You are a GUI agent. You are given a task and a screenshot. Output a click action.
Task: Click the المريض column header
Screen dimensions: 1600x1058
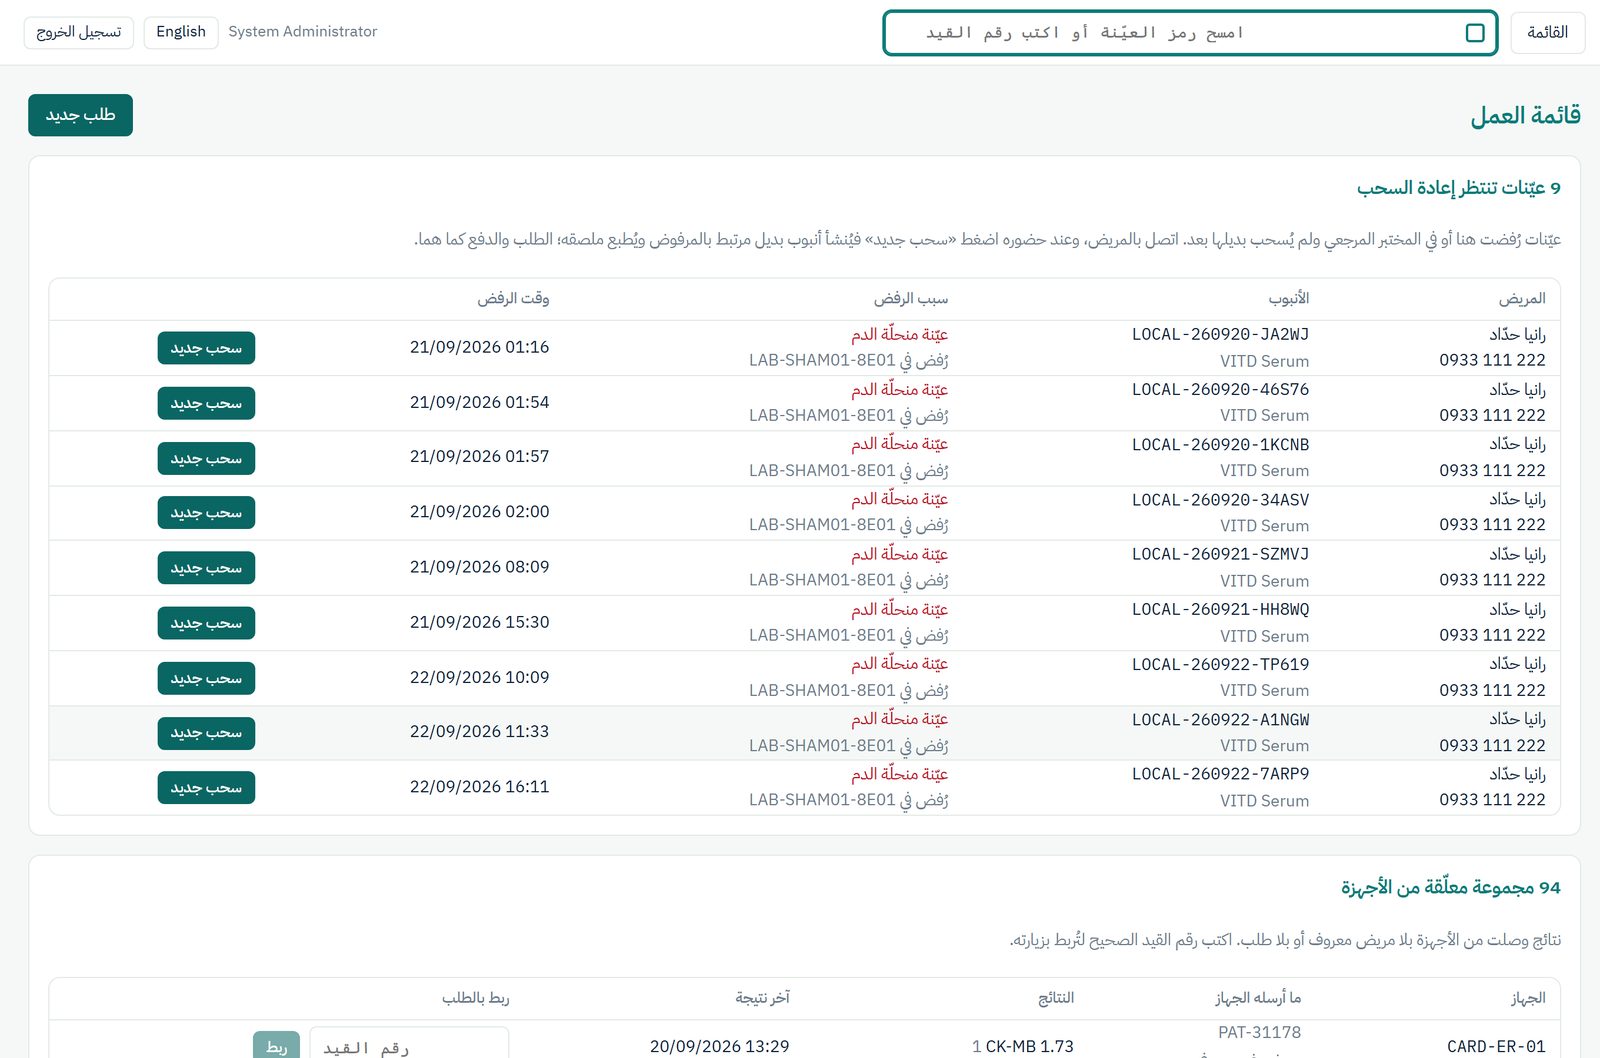[x=1522, y=299]
